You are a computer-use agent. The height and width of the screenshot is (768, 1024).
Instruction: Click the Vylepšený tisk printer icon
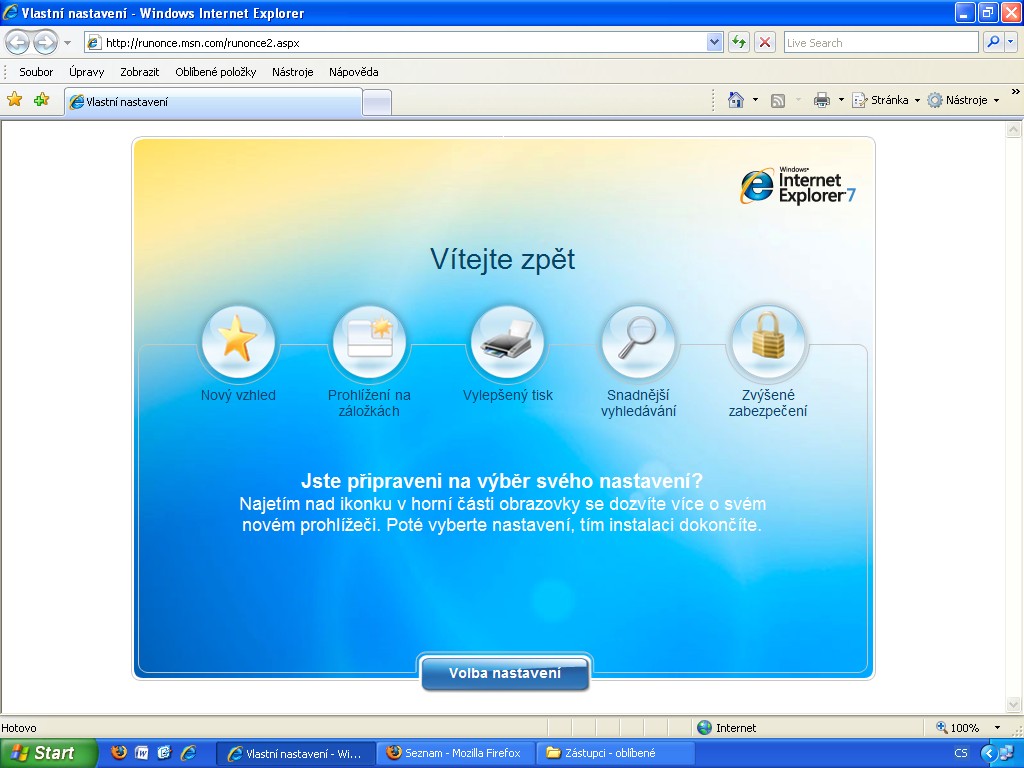point(507,341)
